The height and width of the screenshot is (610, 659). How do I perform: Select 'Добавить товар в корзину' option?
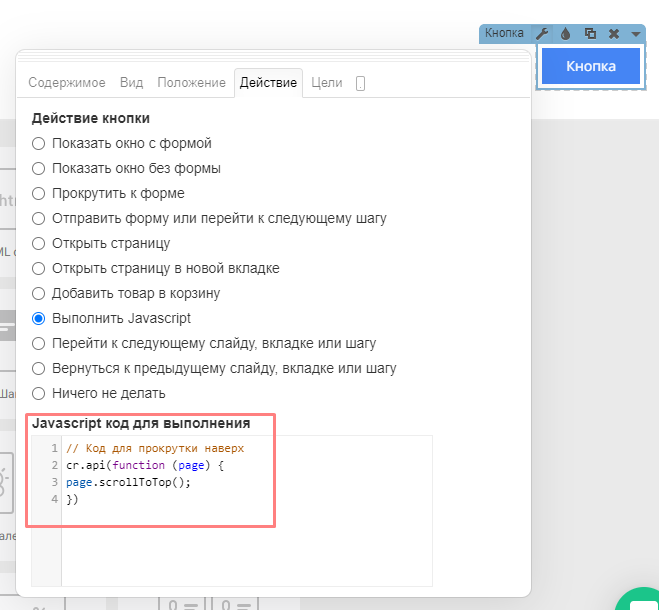coord(39,293)
